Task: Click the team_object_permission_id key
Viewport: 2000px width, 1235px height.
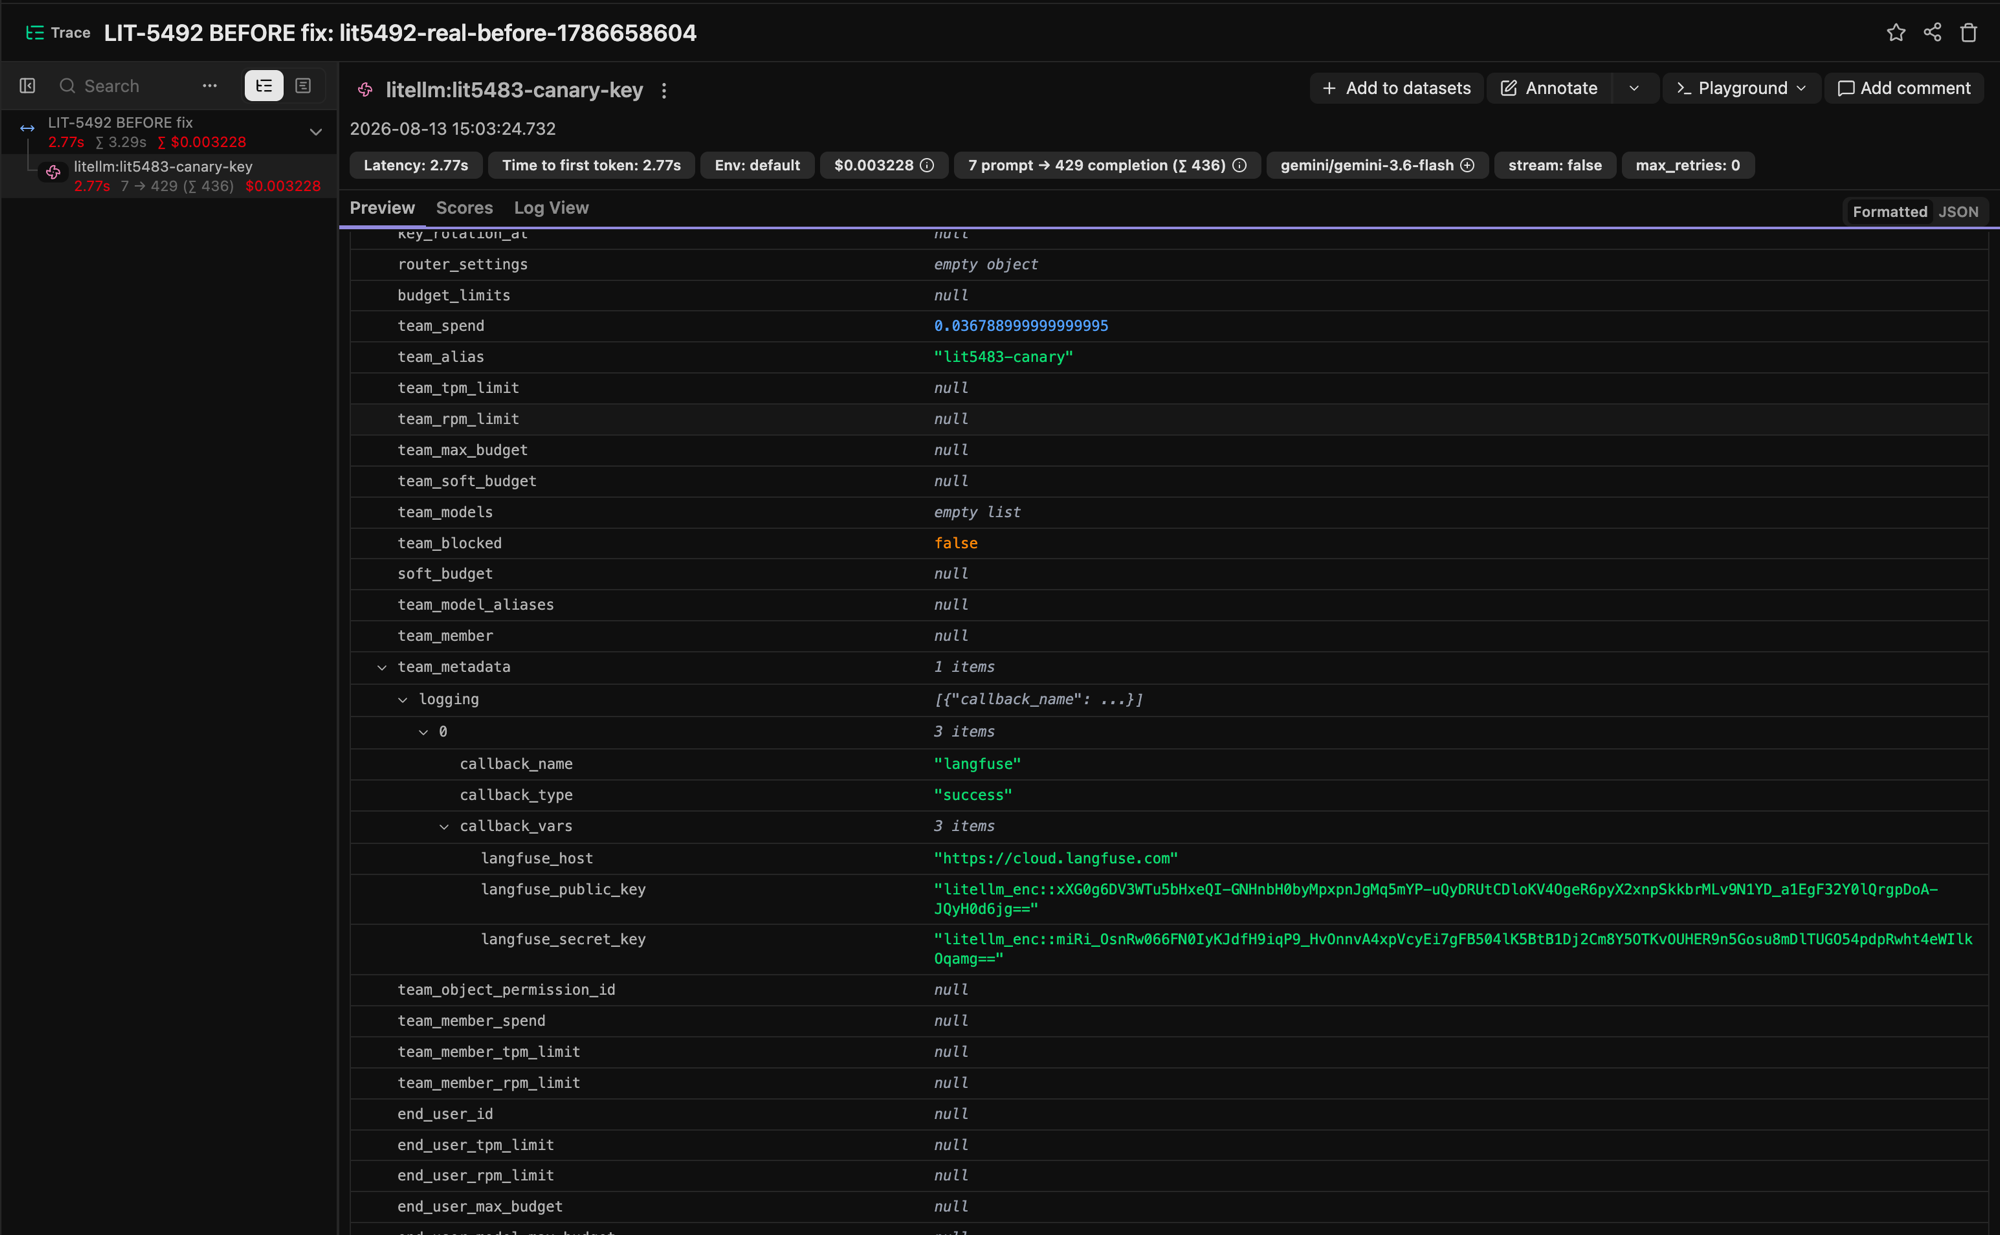Action: 506,990
